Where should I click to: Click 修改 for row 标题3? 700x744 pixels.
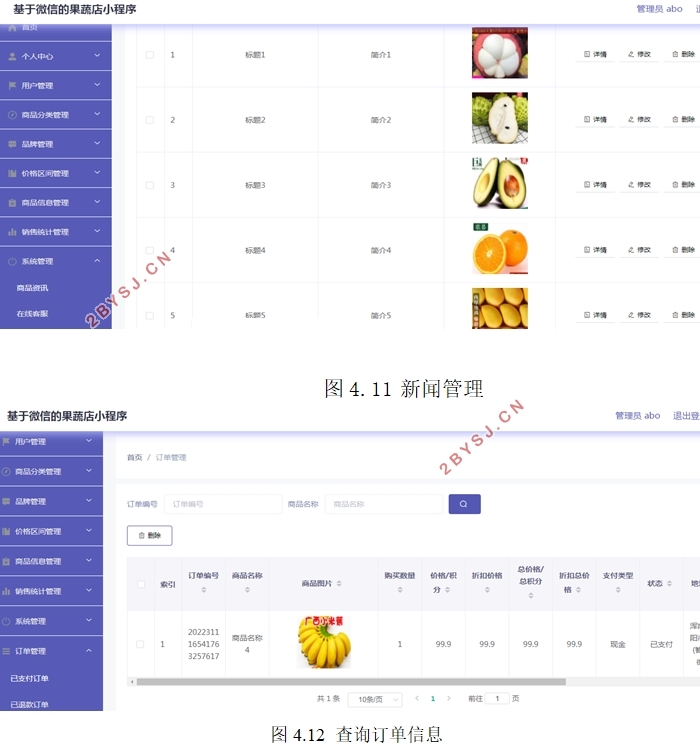[x=639, y=185]
